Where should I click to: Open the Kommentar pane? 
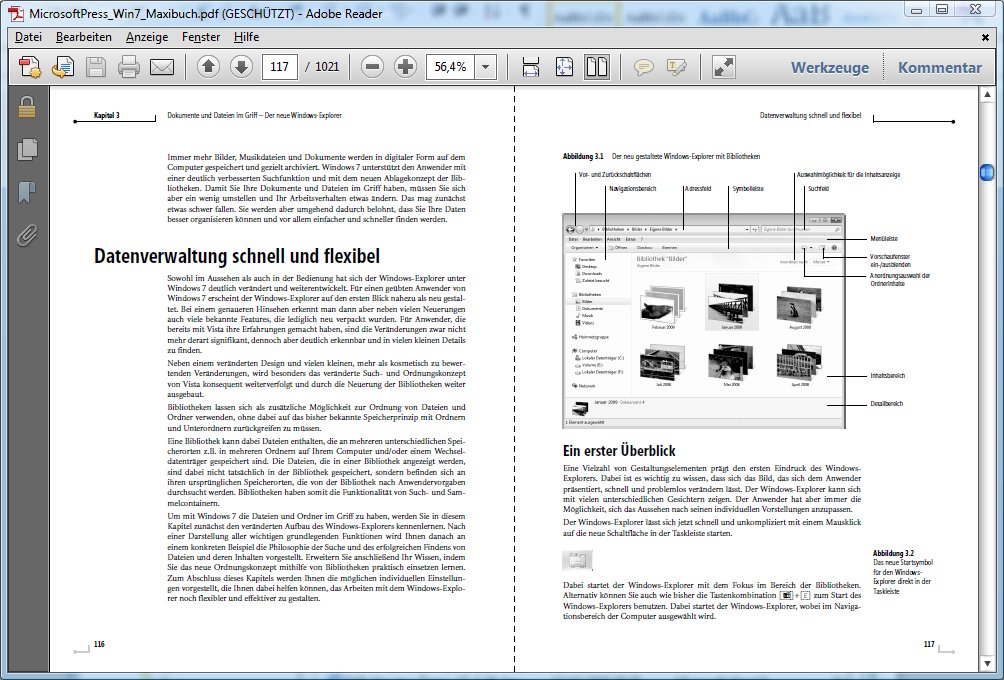coord(939,68)
